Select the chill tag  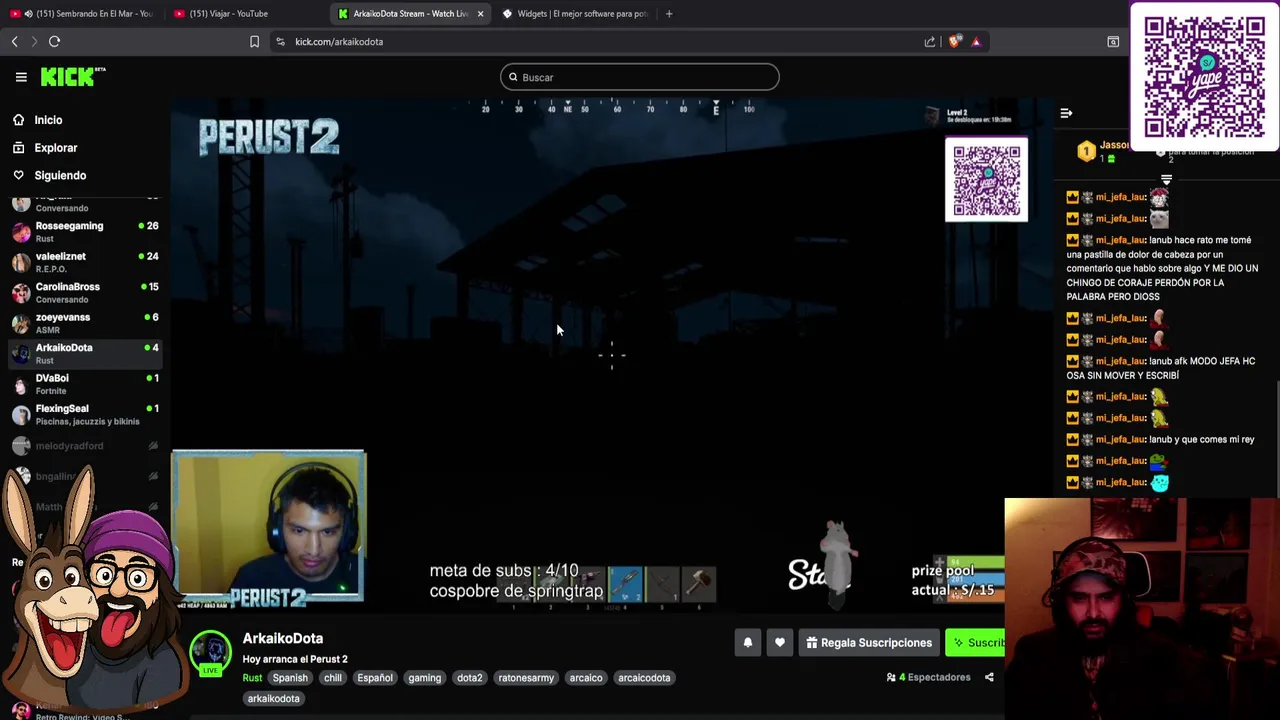[x=333, y=678]
